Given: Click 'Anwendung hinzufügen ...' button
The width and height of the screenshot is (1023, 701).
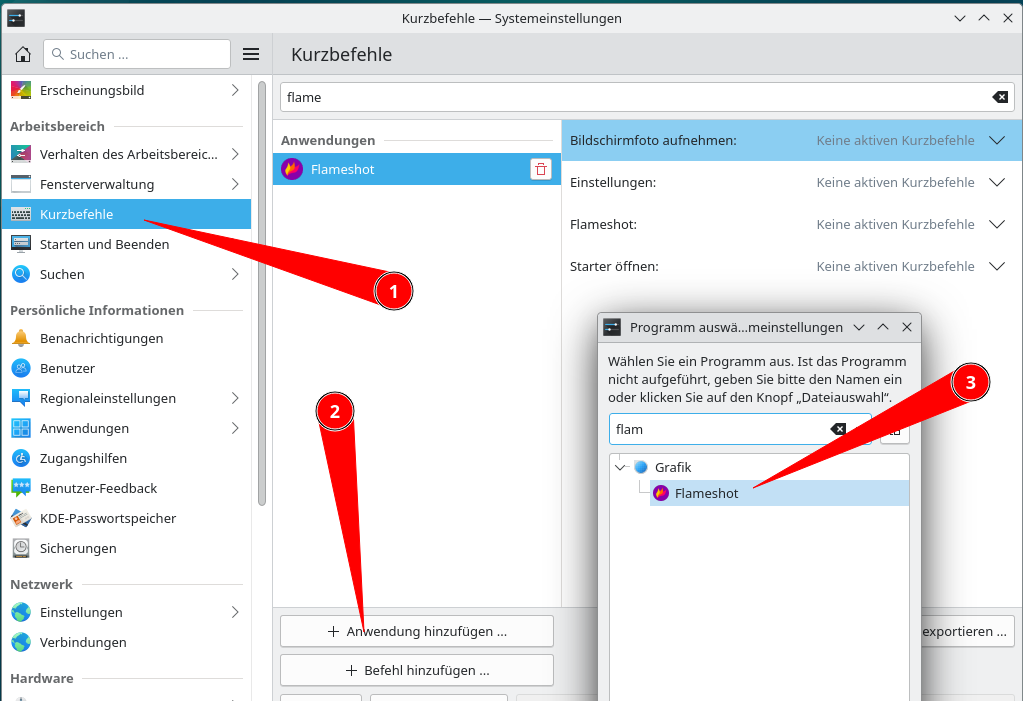Looking at the screenshot, I should tap(416, 631).
